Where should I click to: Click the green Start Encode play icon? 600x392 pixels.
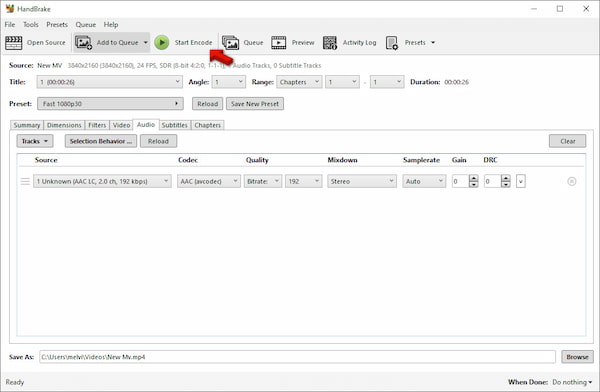[x=161, y=42]
